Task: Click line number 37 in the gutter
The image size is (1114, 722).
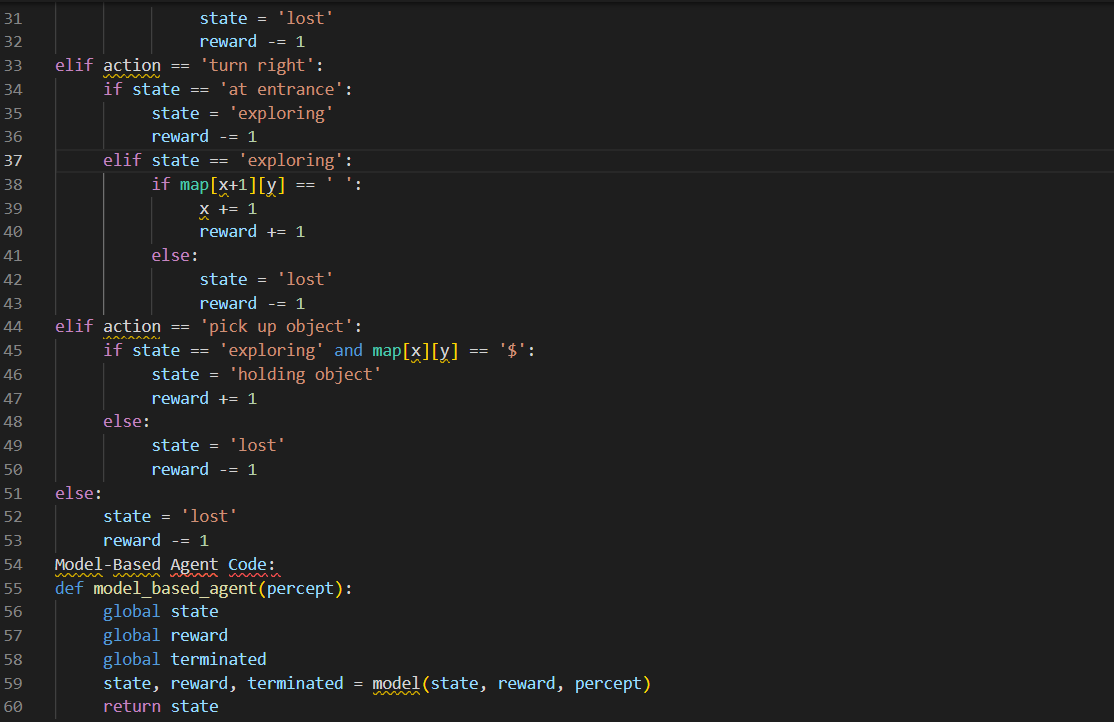Action: (x=13, y=160)
